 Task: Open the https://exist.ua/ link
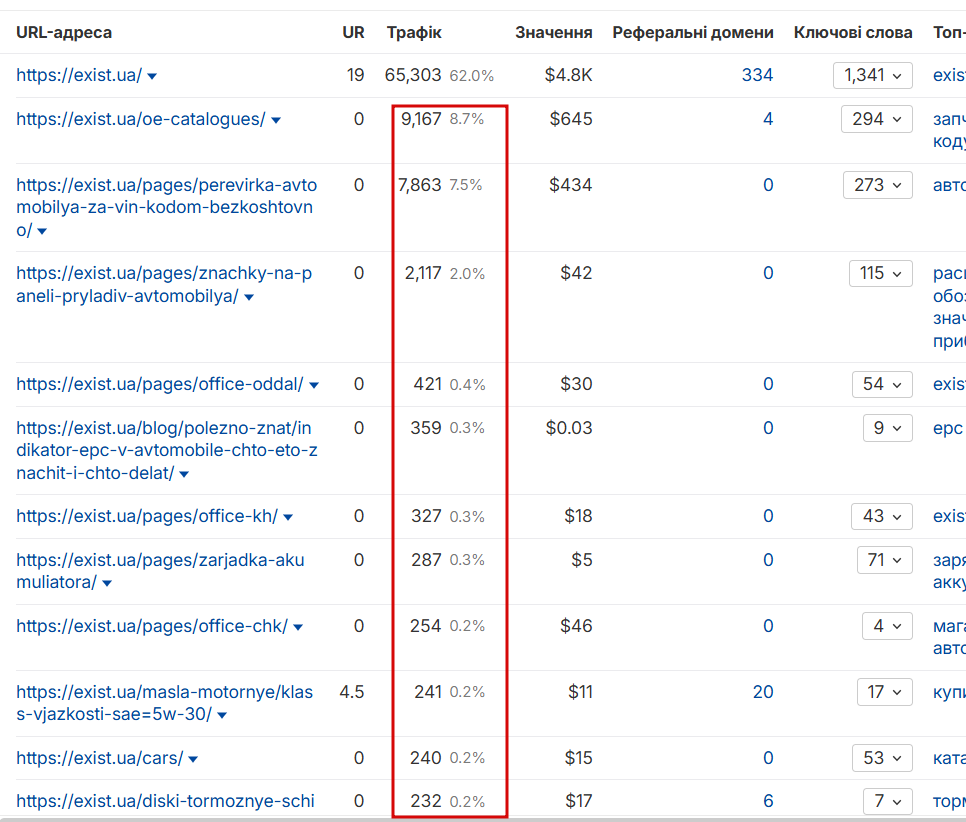[79, 75]
